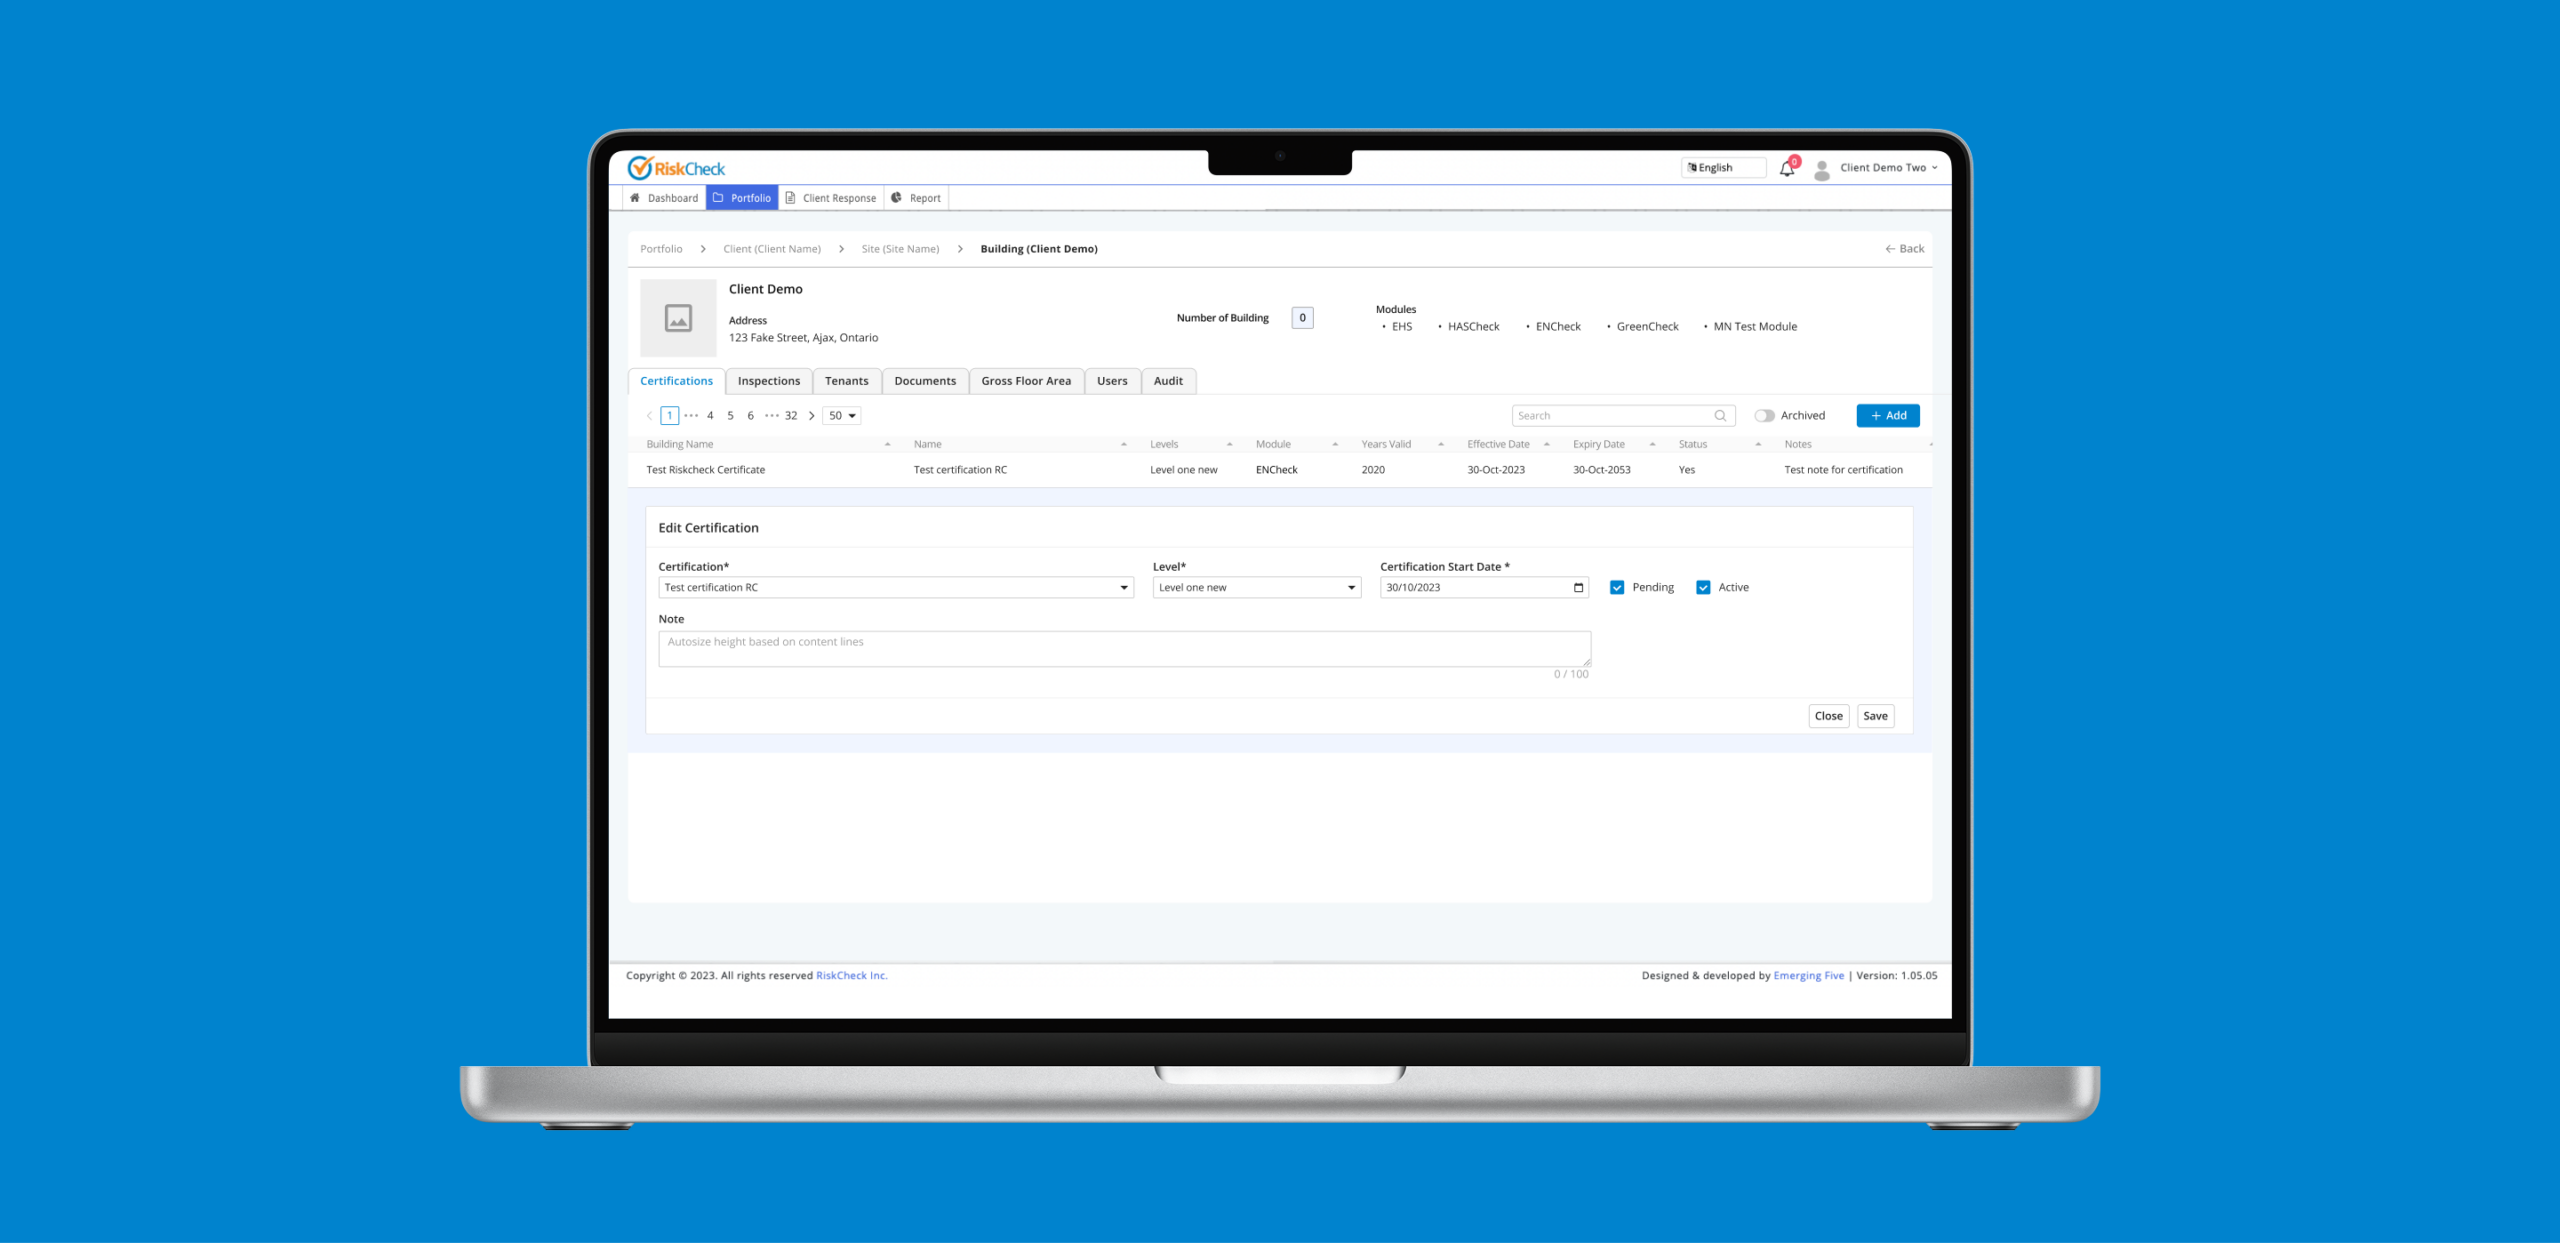Uncheck the Active checkbox
The image size is (2560, 1243).
pos(1703,587)
